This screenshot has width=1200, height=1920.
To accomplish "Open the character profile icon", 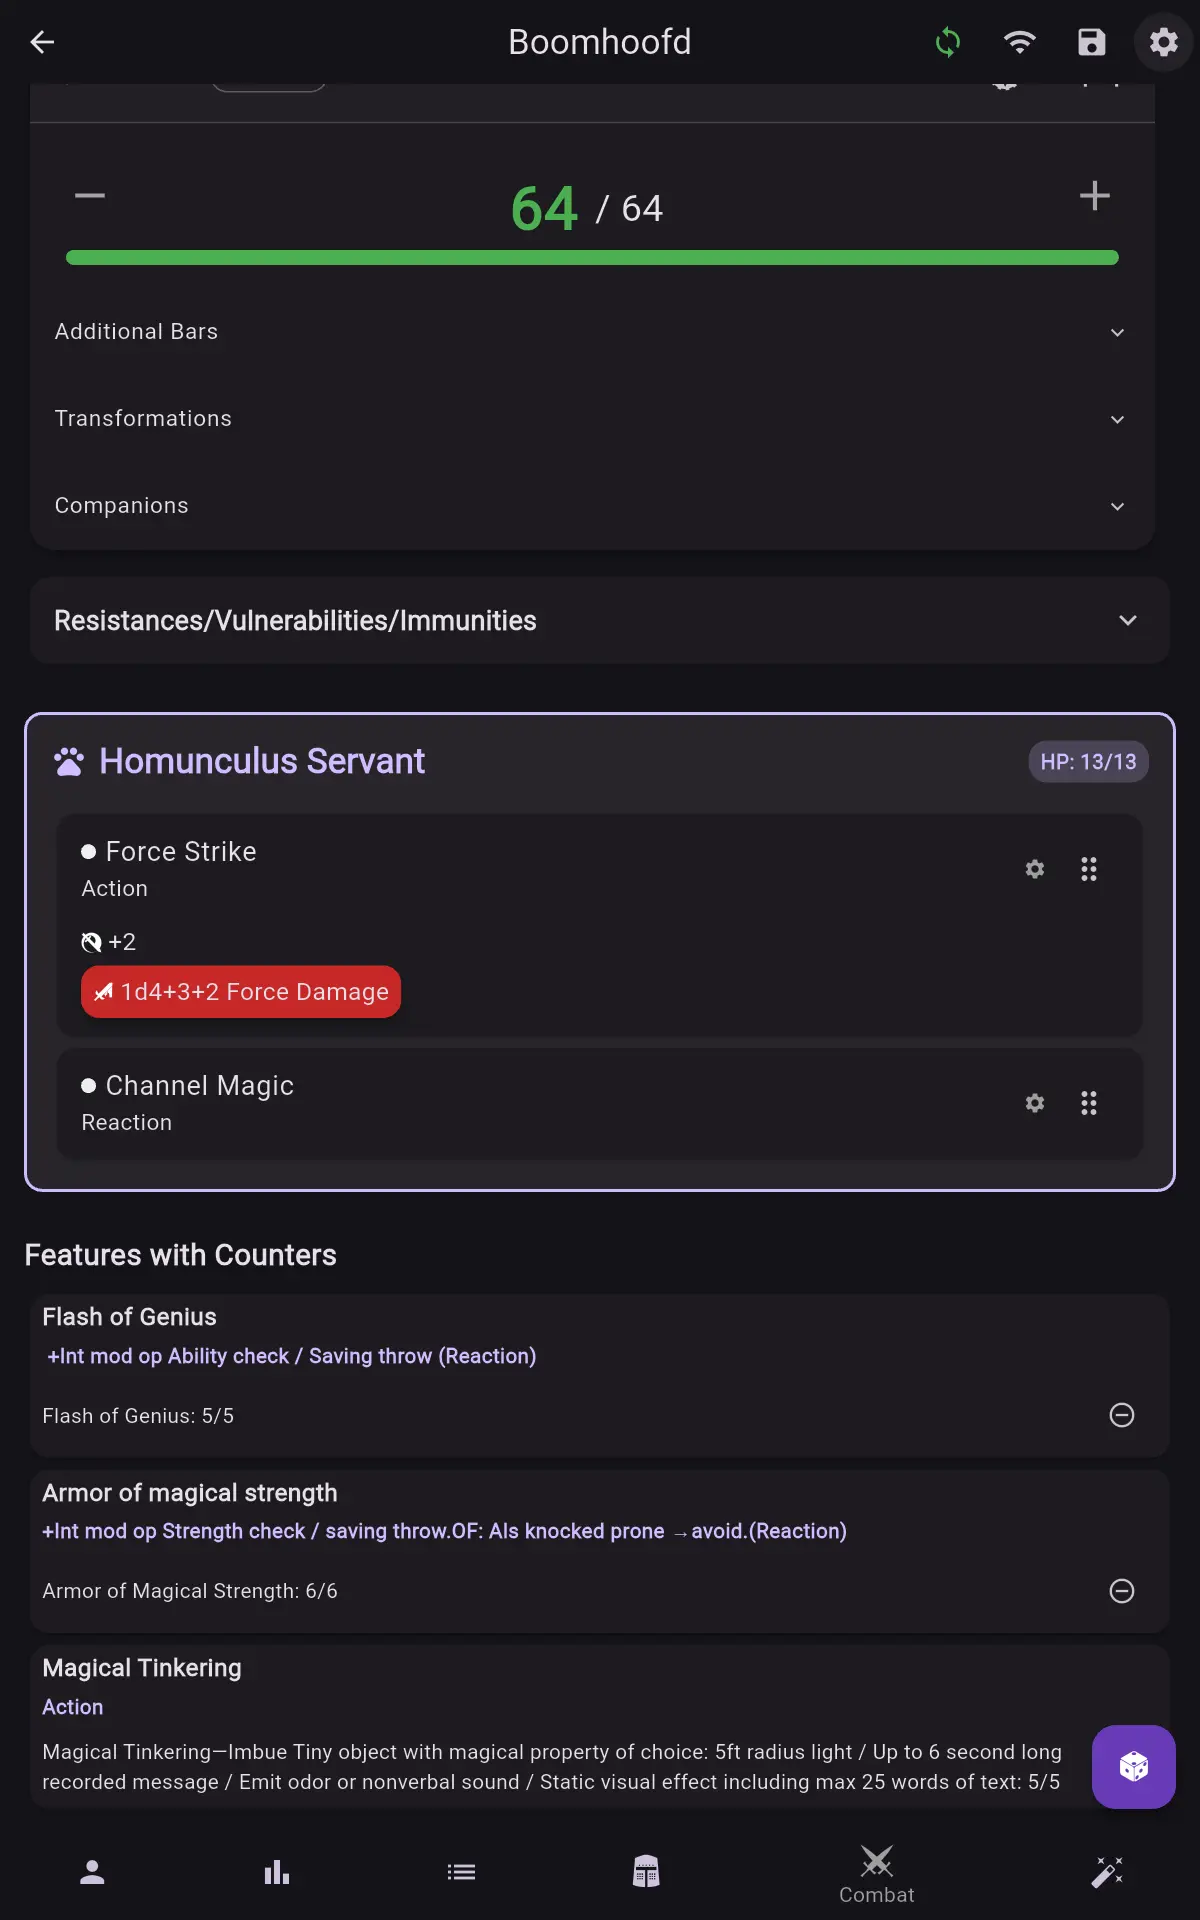I will 91,1871.
